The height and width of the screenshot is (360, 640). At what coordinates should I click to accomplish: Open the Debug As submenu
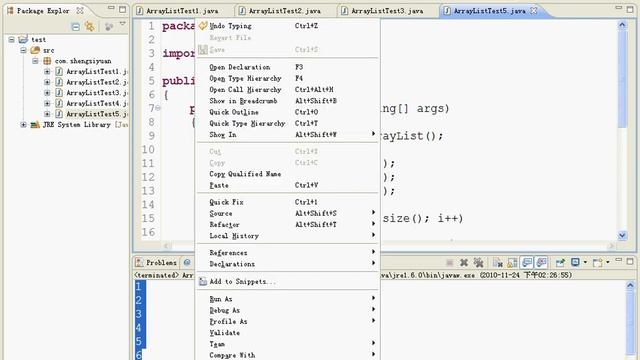point(288,310)
